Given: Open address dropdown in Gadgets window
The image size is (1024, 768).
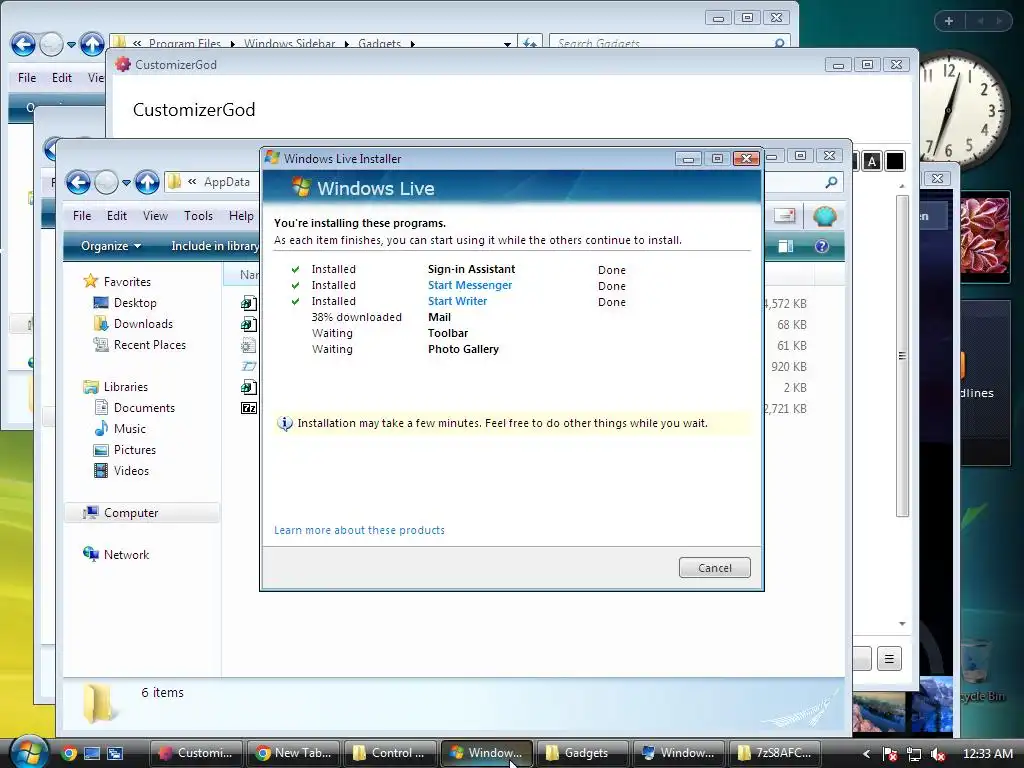Looking at the screenshot, I should (507, 44).
